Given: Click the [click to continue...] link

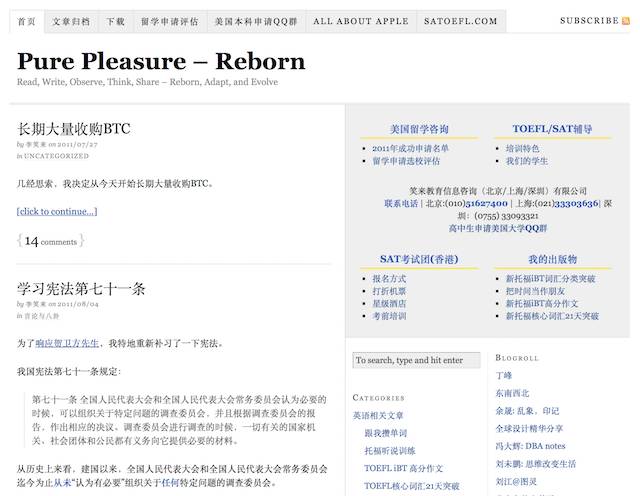Looking at the screenshot, I should 57,211.
